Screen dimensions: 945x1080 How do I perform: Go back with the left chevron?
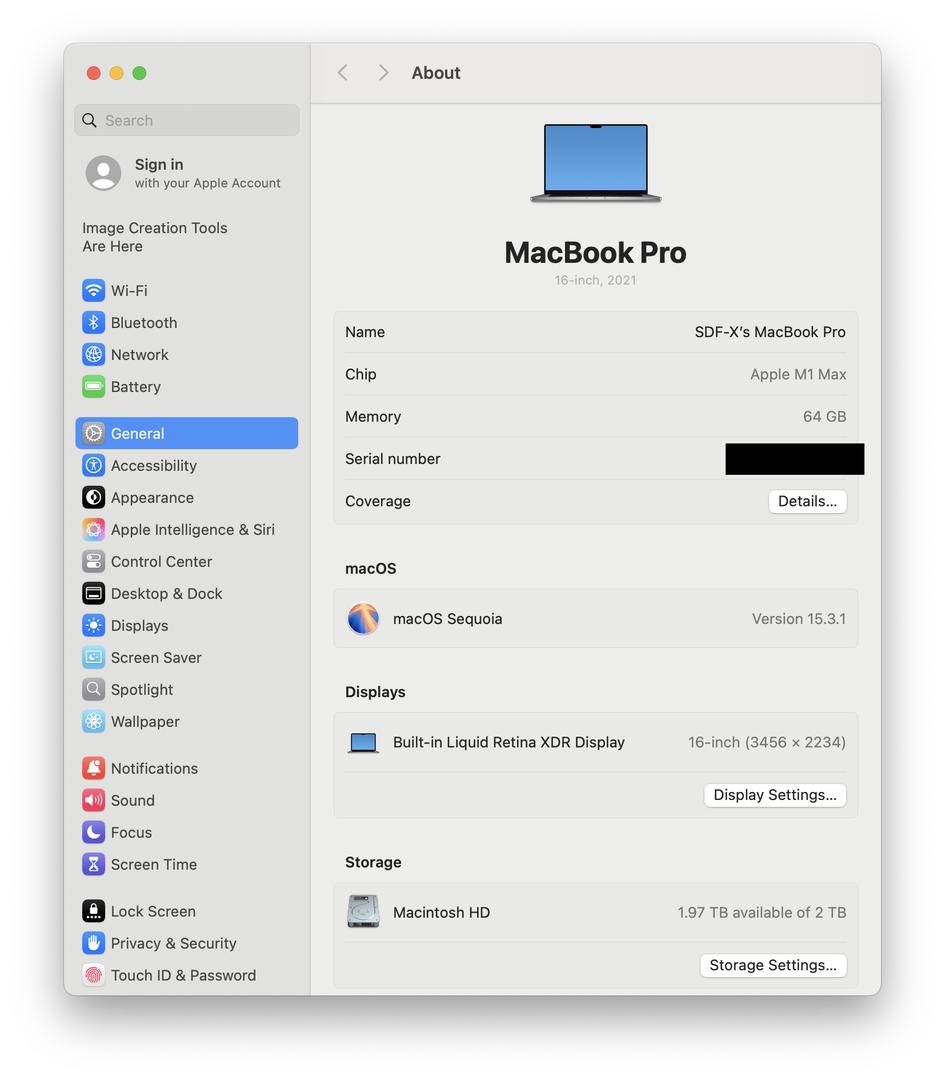342,73
